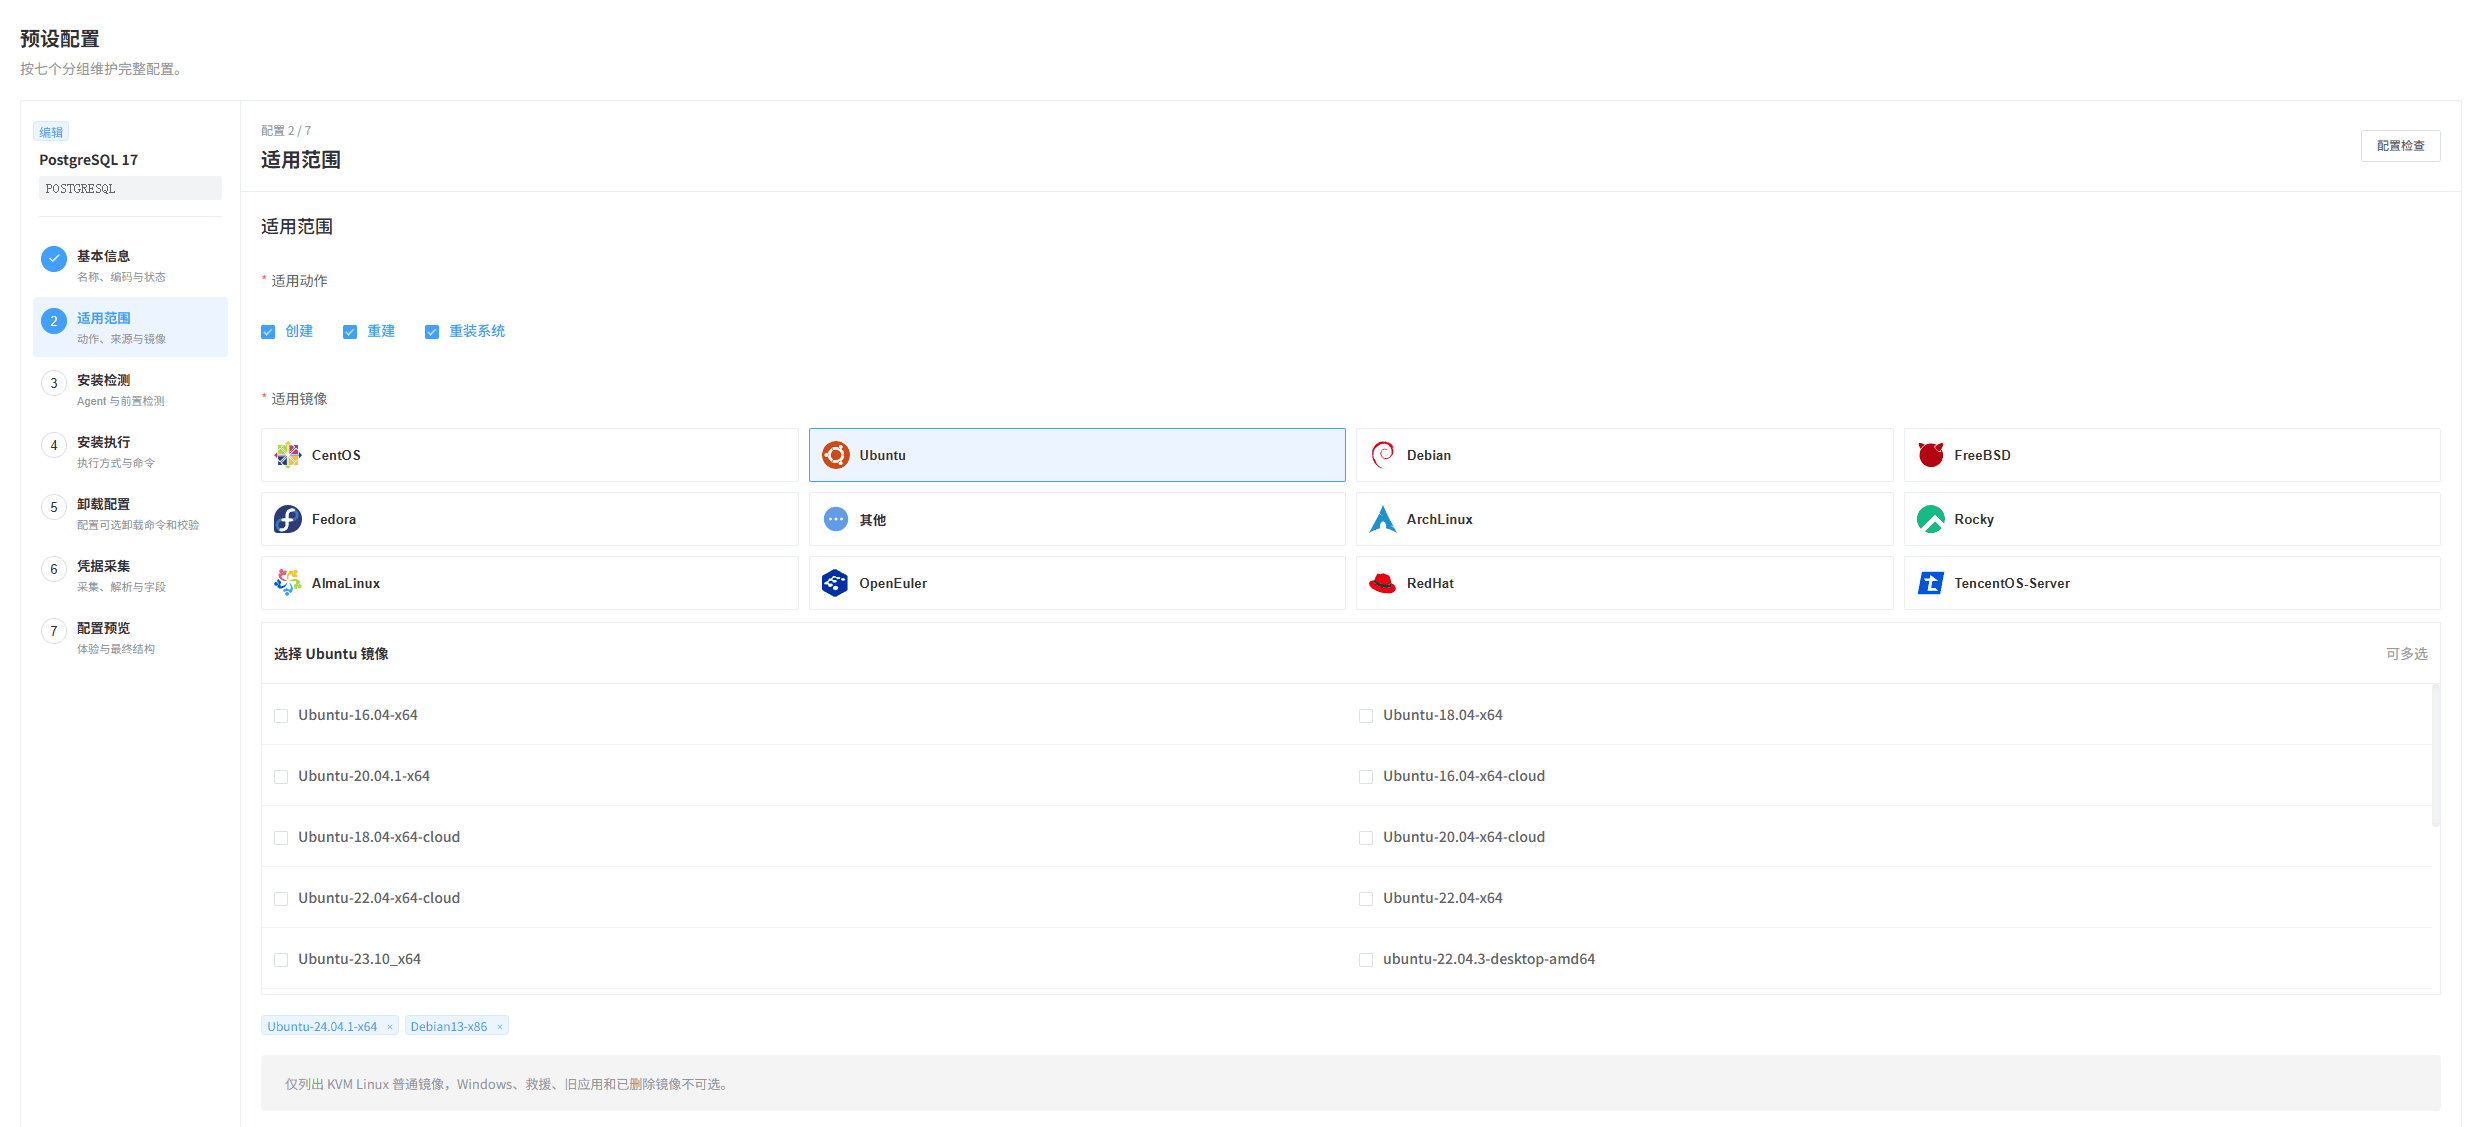Choose the TencentOS-Server icon

click(1930, 583)
